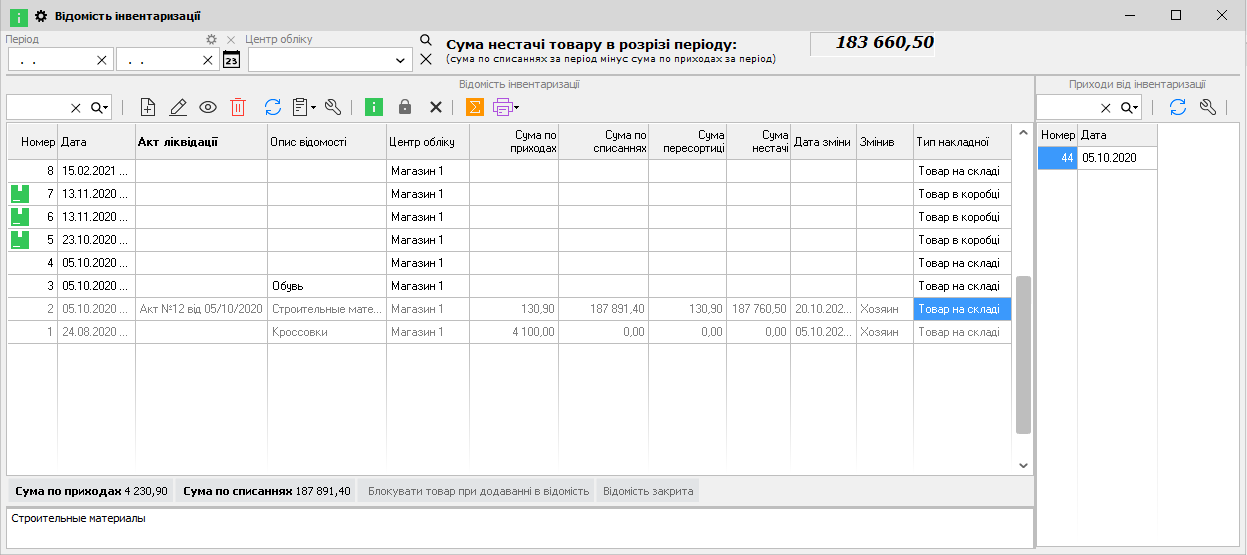Click the red trash delete icon
The image size is (1247, 555).
238,107
